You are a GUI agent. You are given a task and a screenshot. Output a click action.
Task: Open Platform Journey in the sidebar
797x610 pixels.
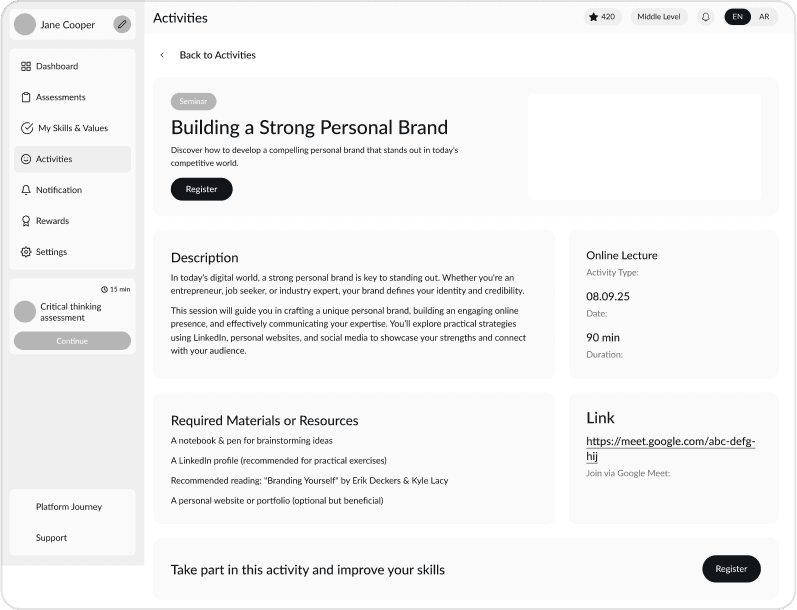(x=69, y=507)
